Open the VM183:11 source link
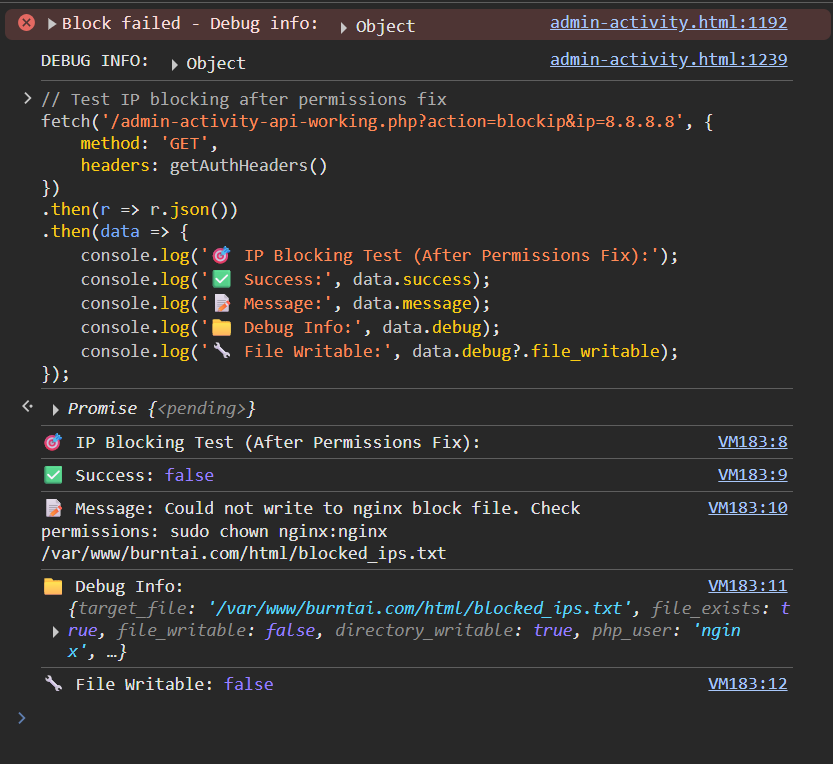 tap(747, 585)
